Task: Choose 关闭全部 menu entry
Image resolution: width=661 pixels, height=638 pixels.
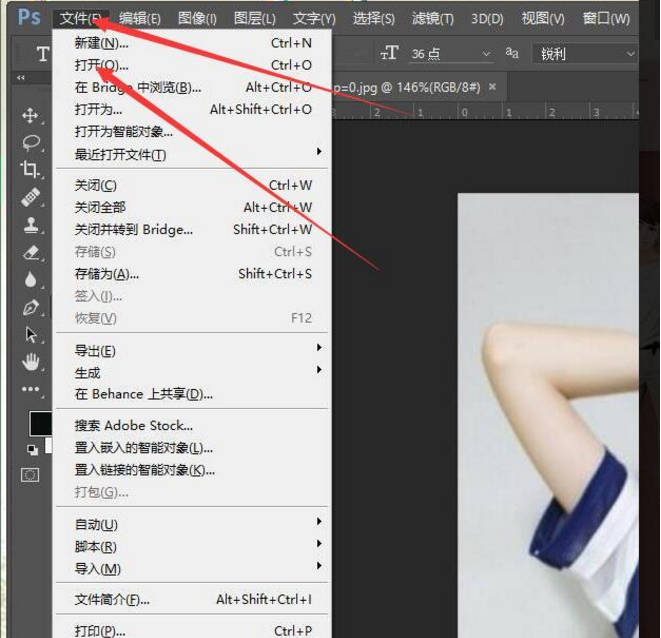Action: coord(192,207)
